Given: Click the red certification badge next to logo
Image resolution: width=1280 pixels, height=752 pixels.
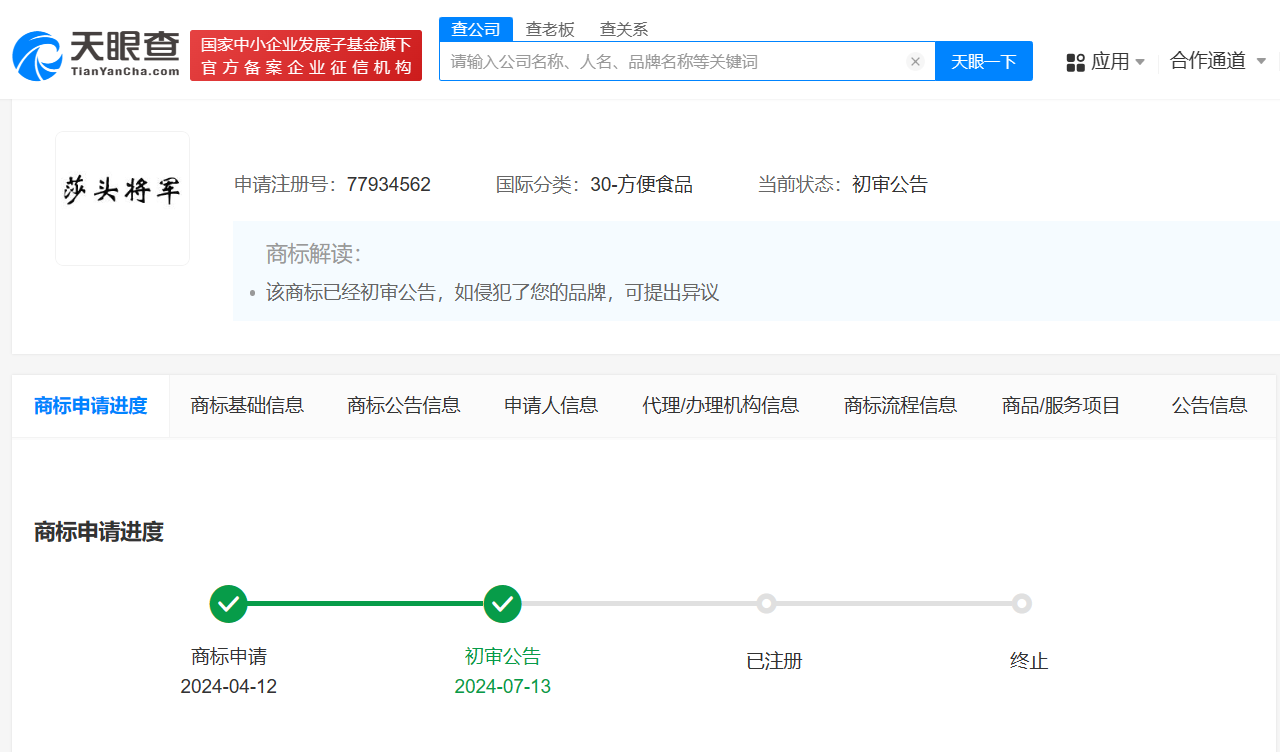Looking at the screenshot, I should coord(305,55).
